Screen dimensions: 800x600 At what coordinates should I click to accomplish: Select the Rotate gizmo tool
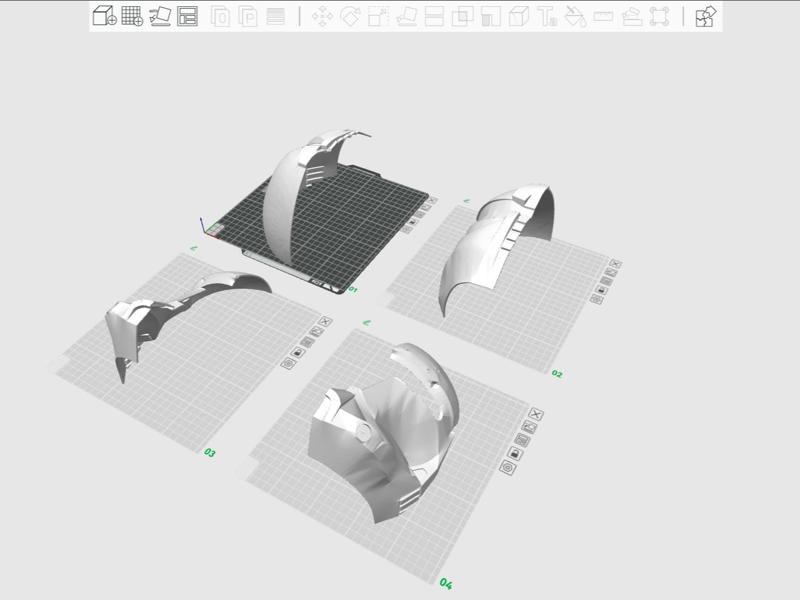click(x=351, y=16)
